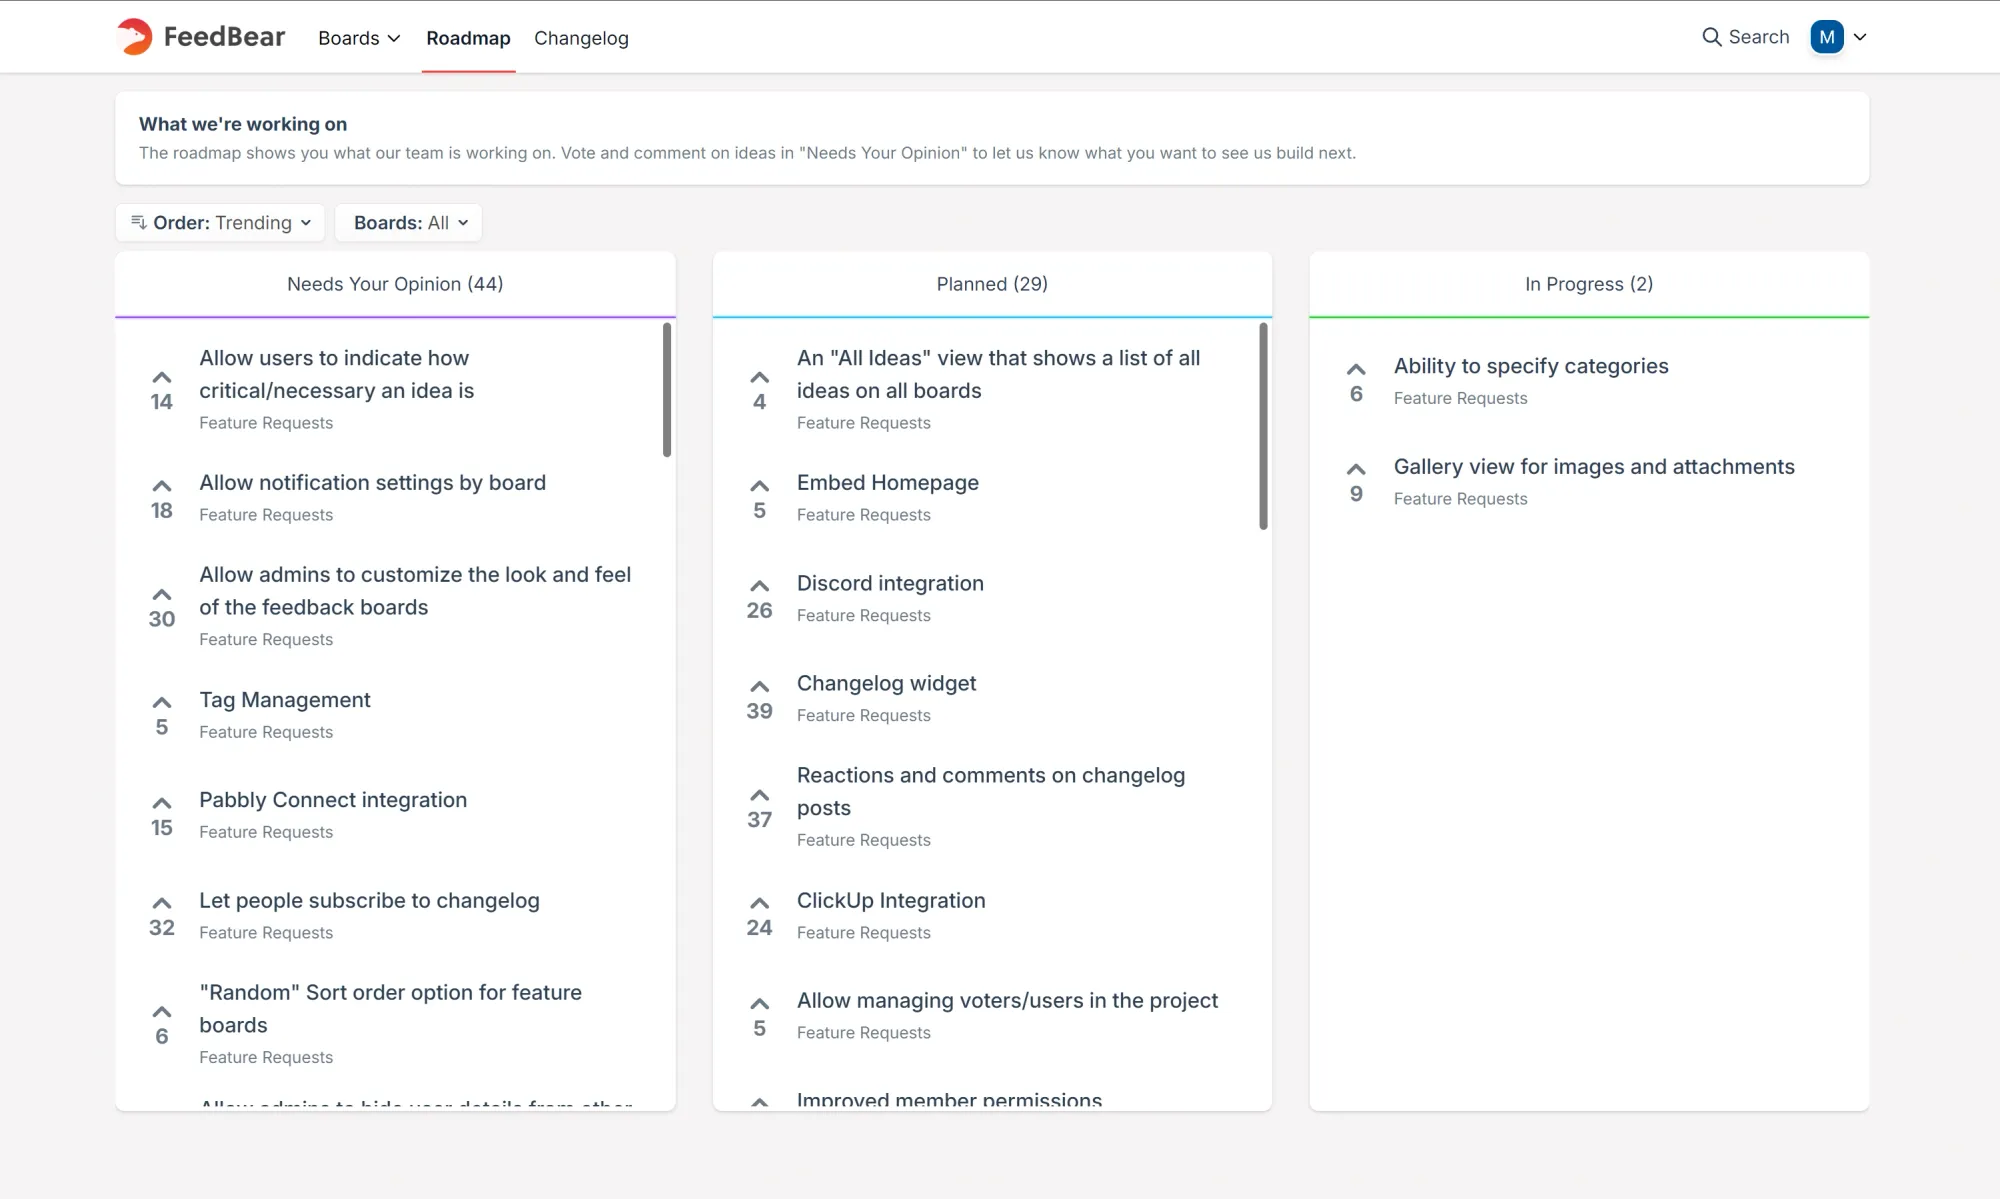Screen dimensions: 2000x1199
Task: Toggle your vote on ClickUp Integration
Action: [759, 903]
